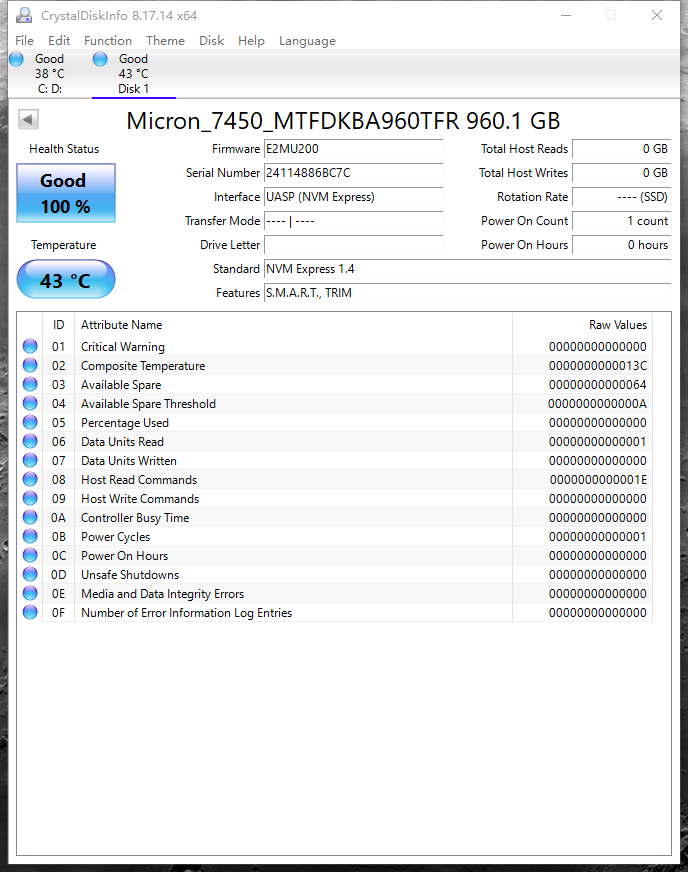688x872 pixels.
Task: Click the Serial Number field 24114886BC7C
Action: tap(354, 173)
